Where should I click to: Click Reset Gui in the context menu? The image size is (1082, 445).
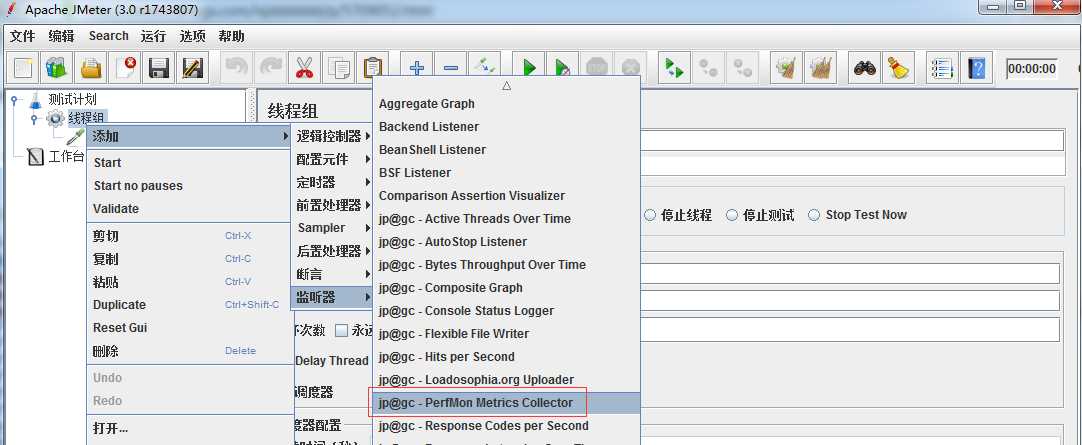click(x=188, y=328)
